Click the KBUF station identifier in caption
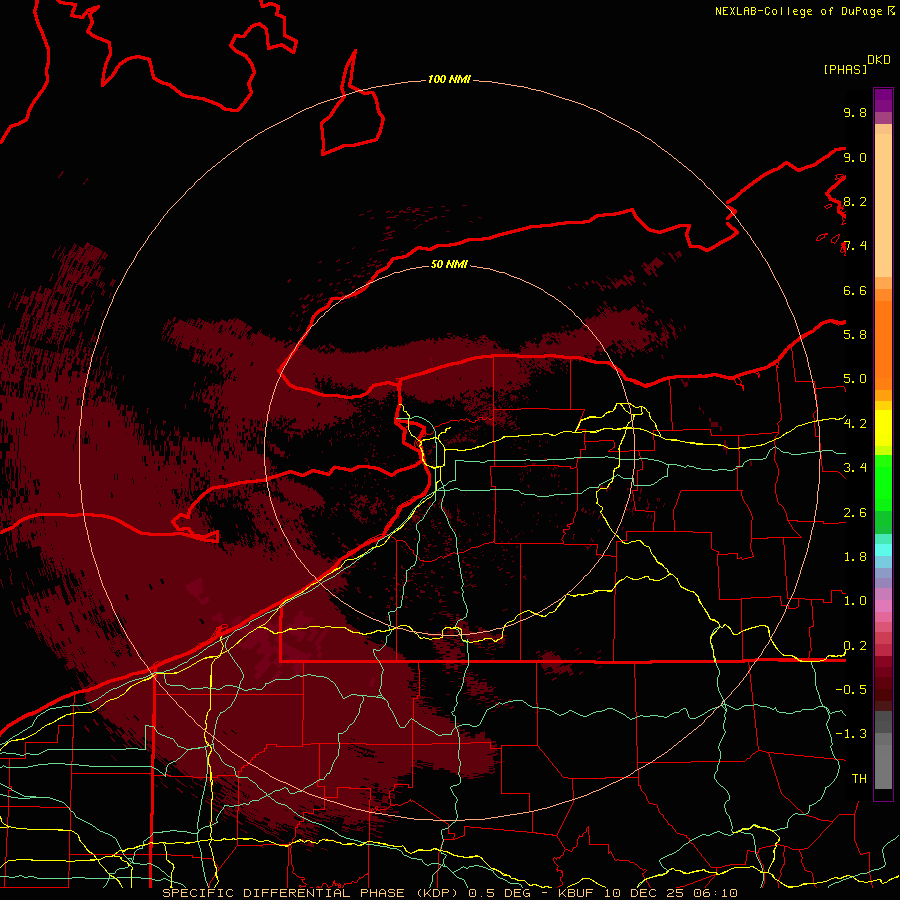 (x=576, y=893)
